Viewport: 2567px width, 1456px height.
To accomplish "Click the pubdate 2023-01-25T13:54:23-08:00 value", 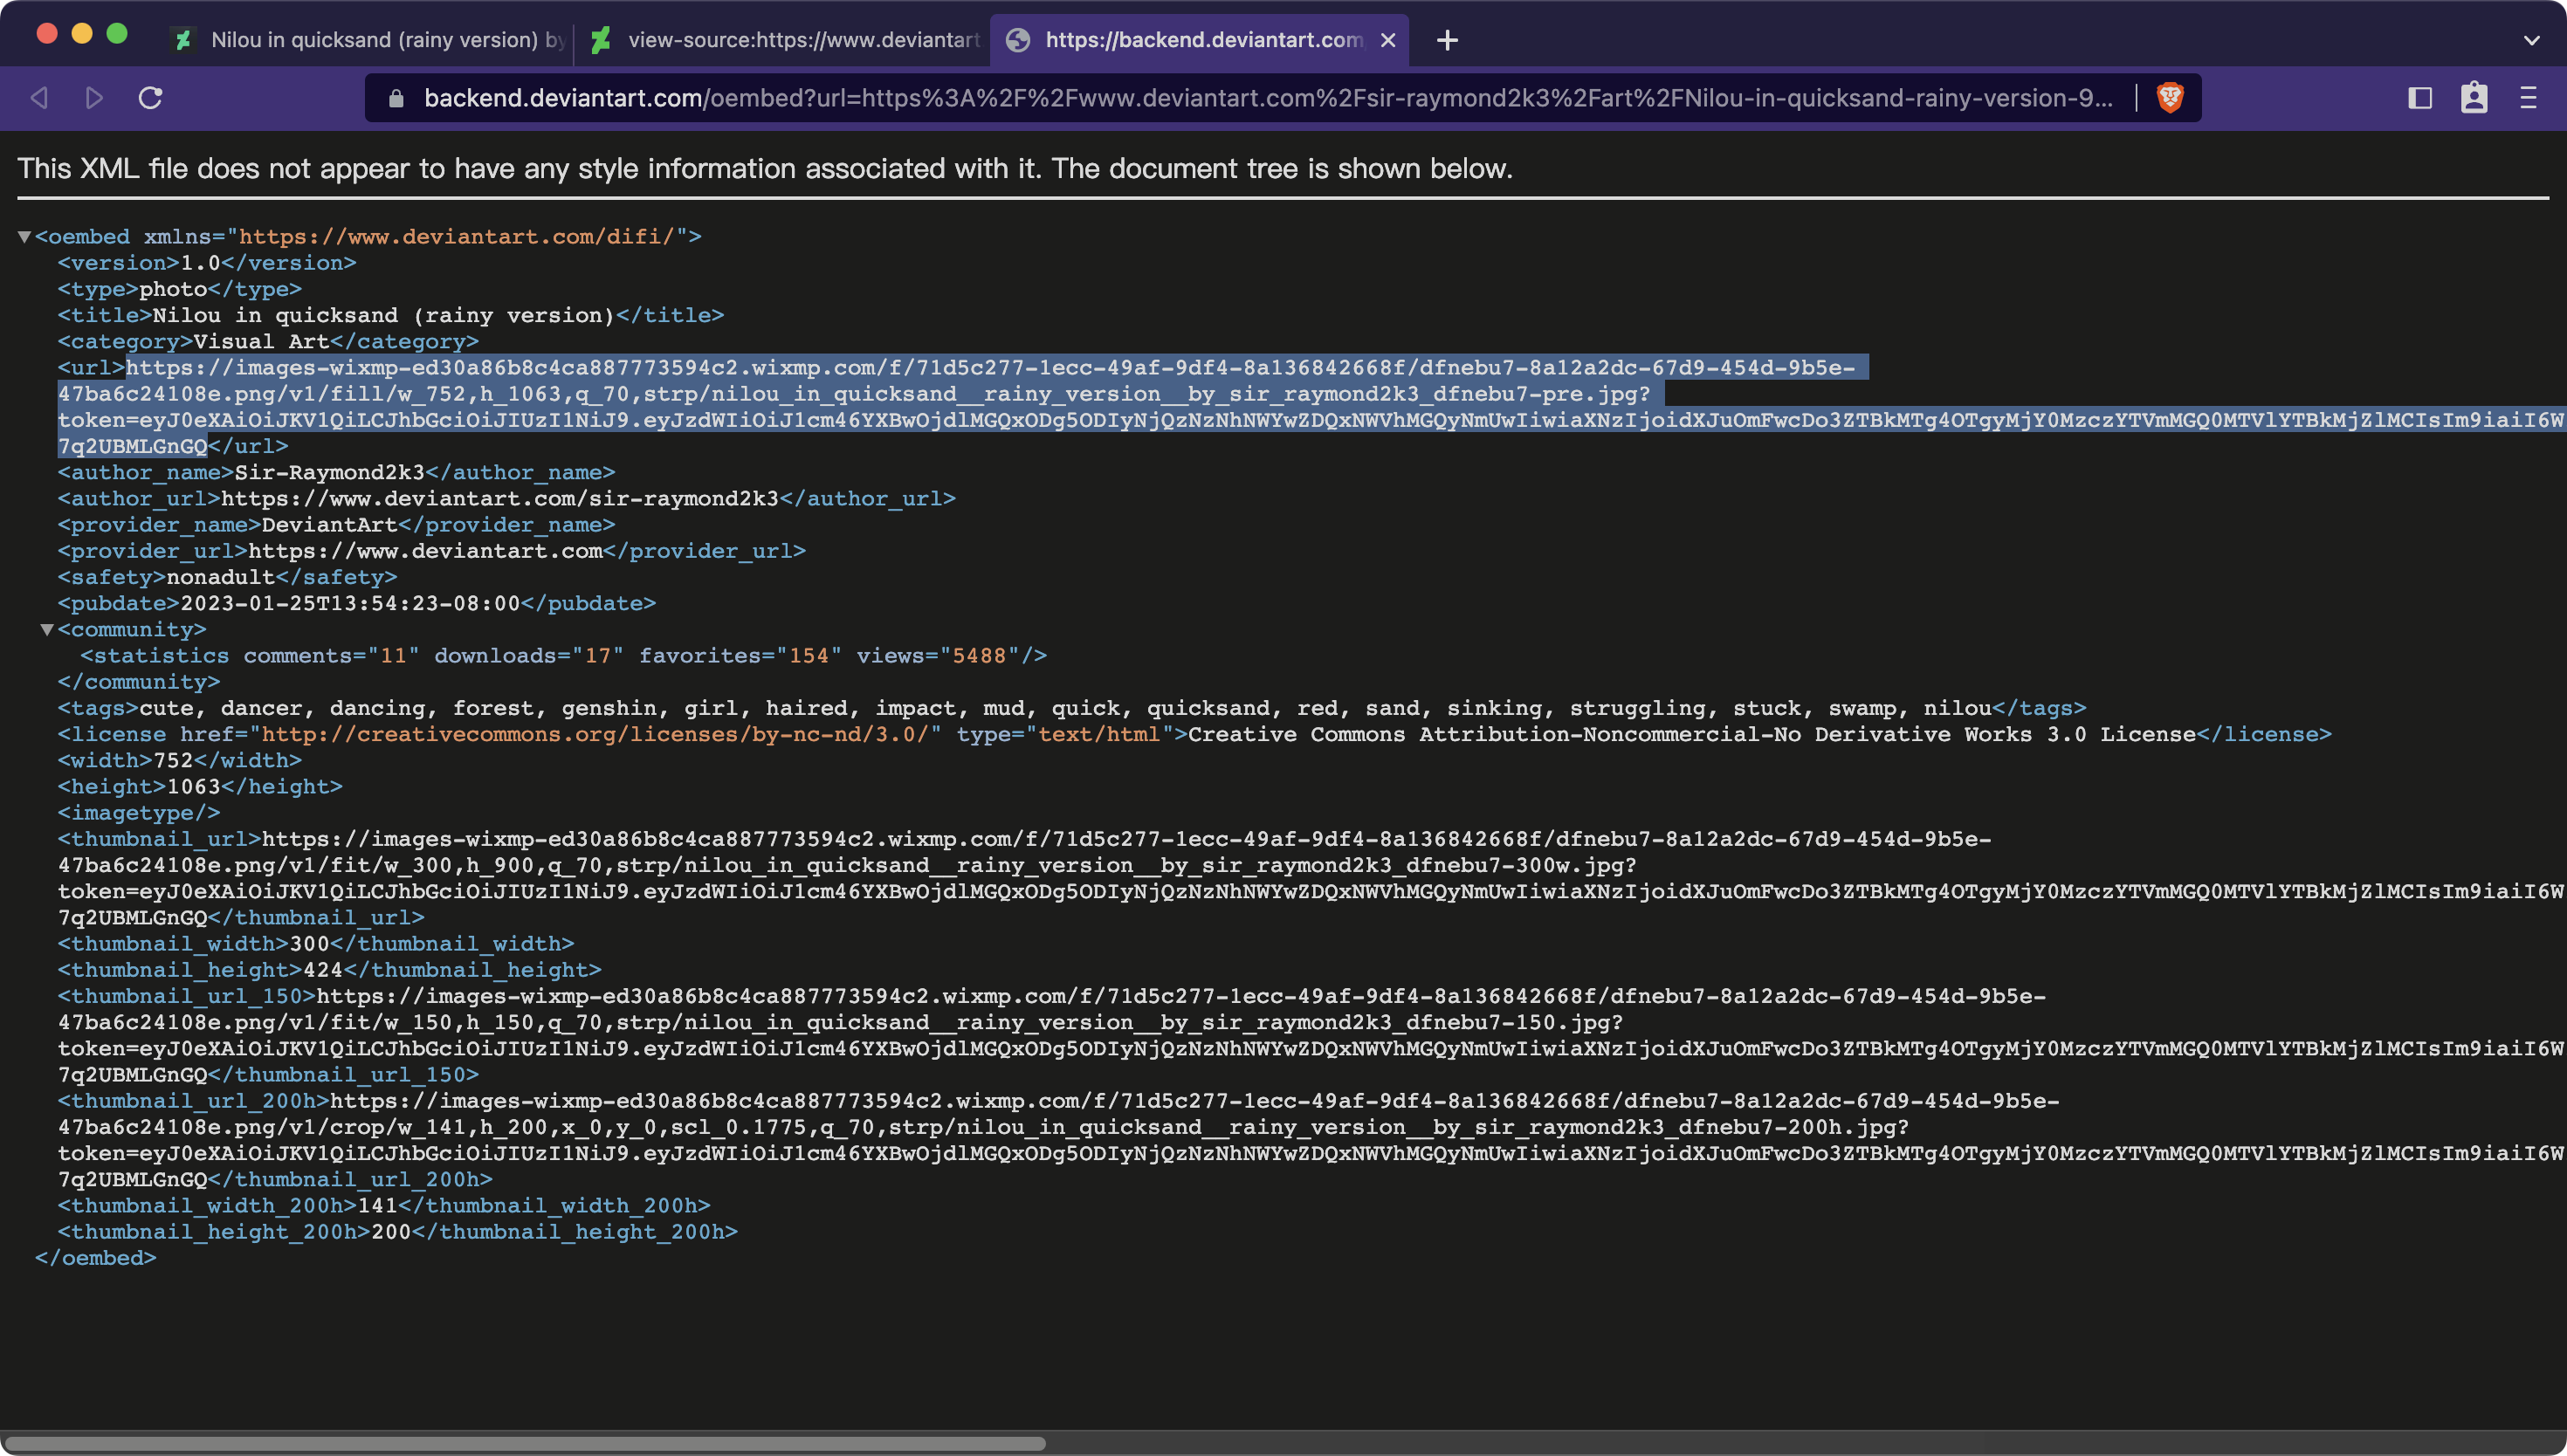I will (350, 603).
